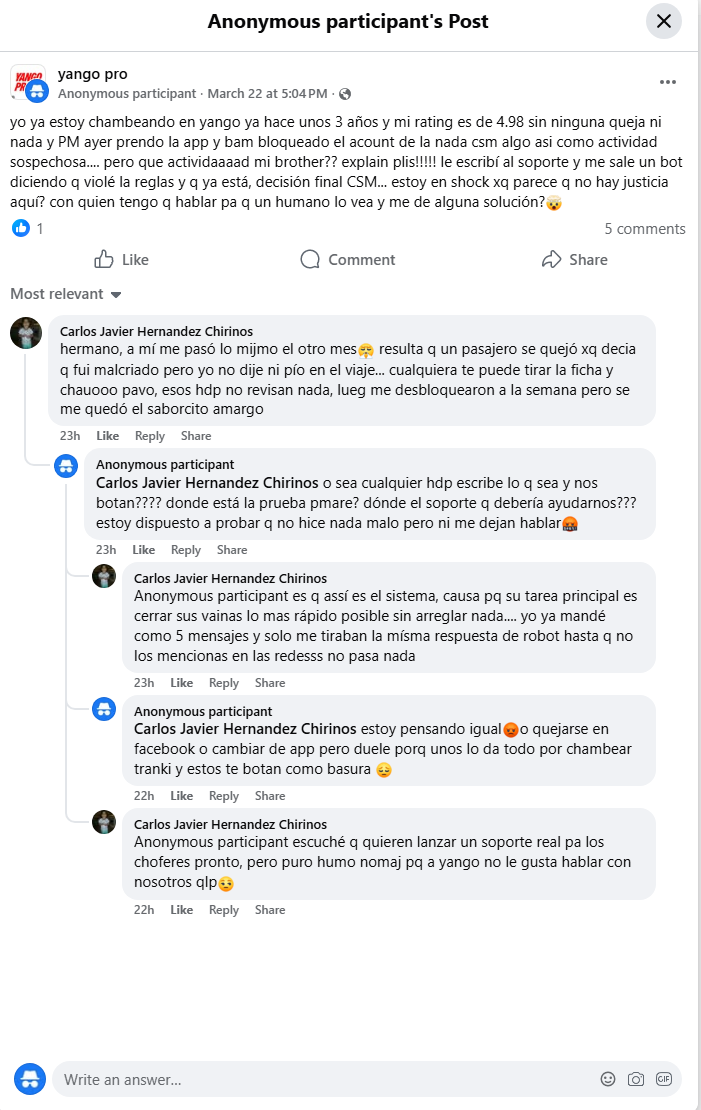Like the last comment about soporte real

181,910
